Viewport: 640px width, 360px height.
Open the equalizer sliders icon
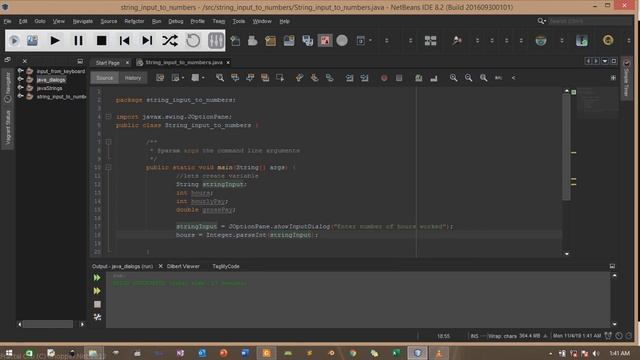click(x=216, y=40)
